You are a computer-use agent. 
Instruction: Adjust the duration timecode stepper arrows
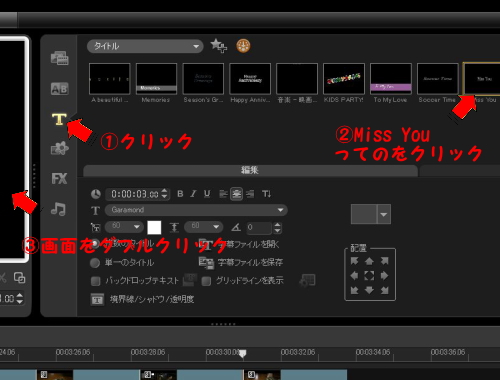164,194
